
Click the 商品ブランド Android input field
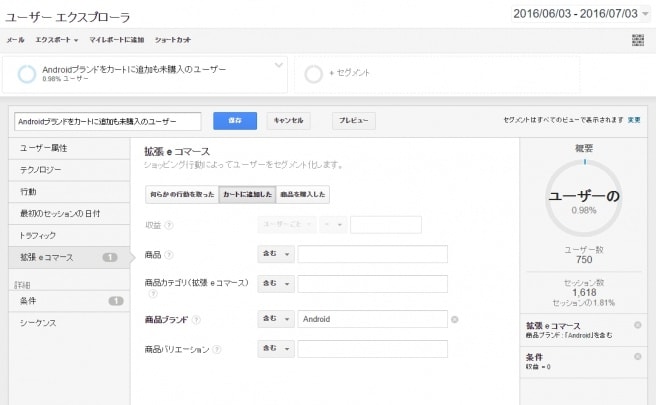[x=372, y=319]
